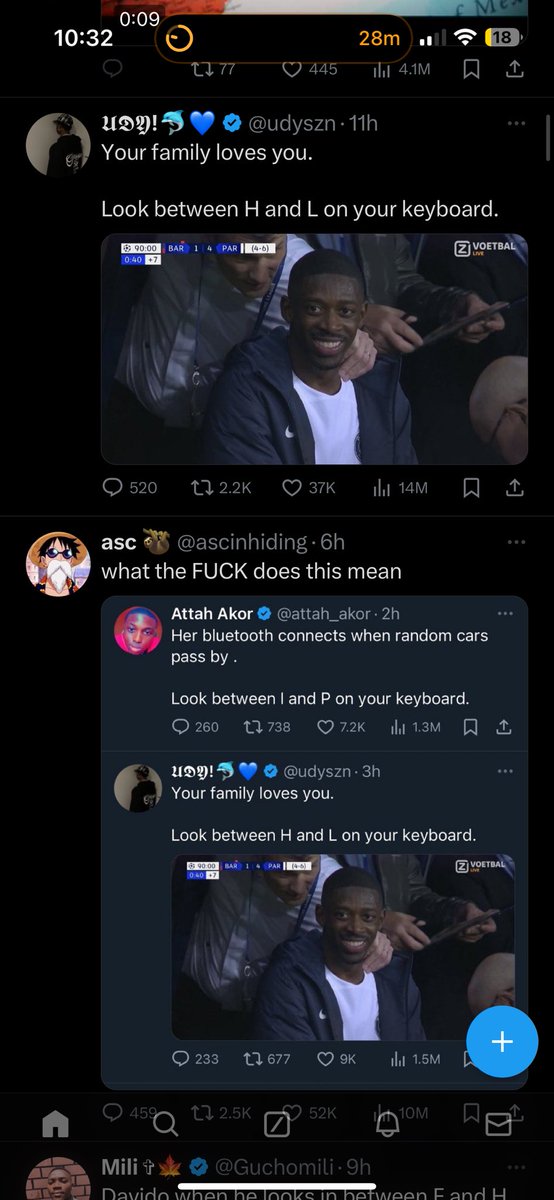Bookmark the top tweet with 4.1M views
This screenshot has height=1200, width=554.
click(x=471, y=69)
